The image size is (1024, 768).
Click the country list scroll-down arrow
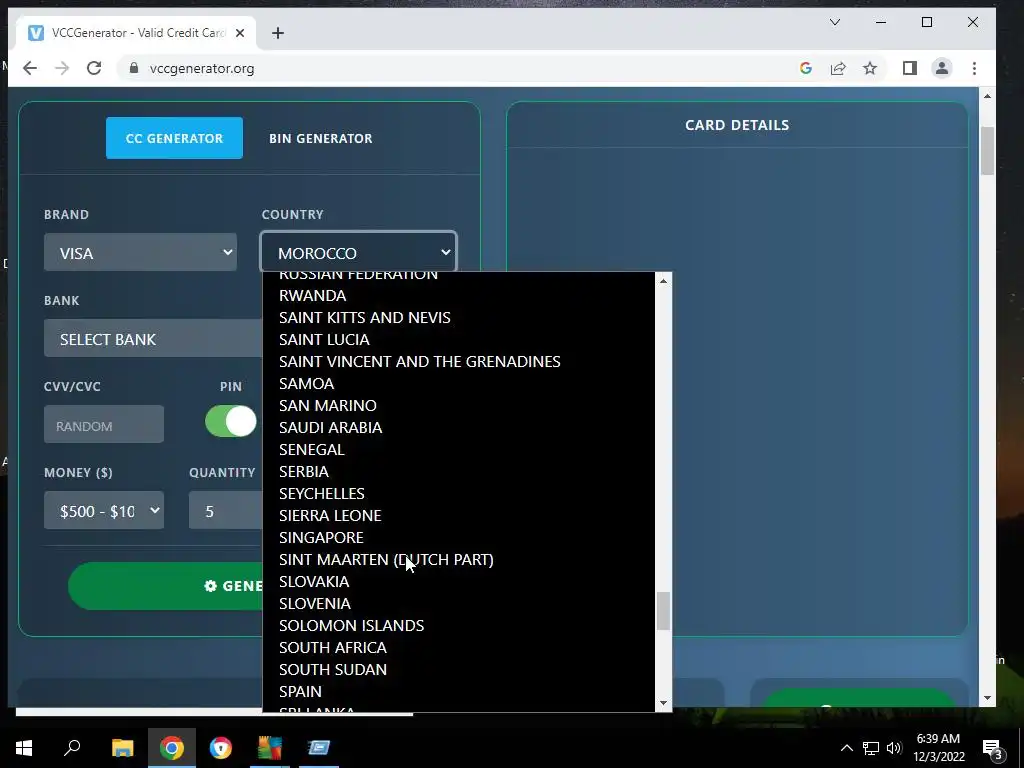tap(664, 703)
